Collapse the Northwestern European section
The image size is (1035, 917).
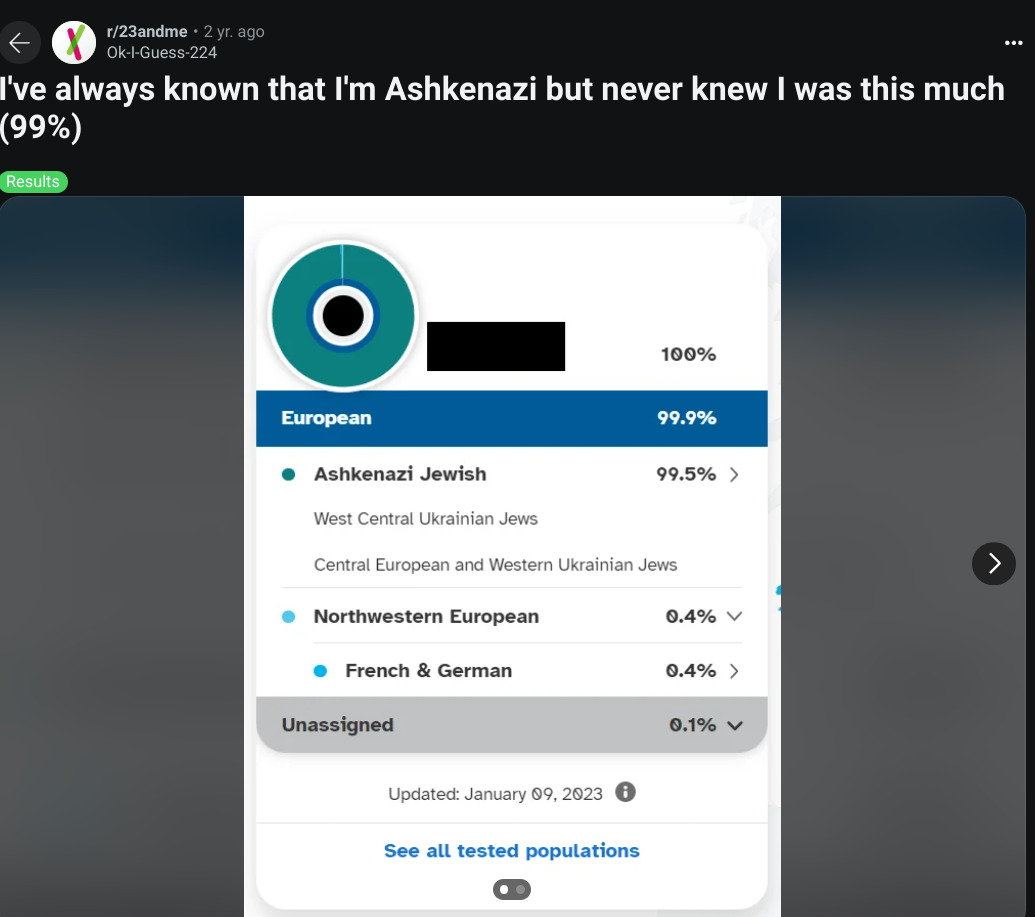pyautogui.click(x=734, y=617)
